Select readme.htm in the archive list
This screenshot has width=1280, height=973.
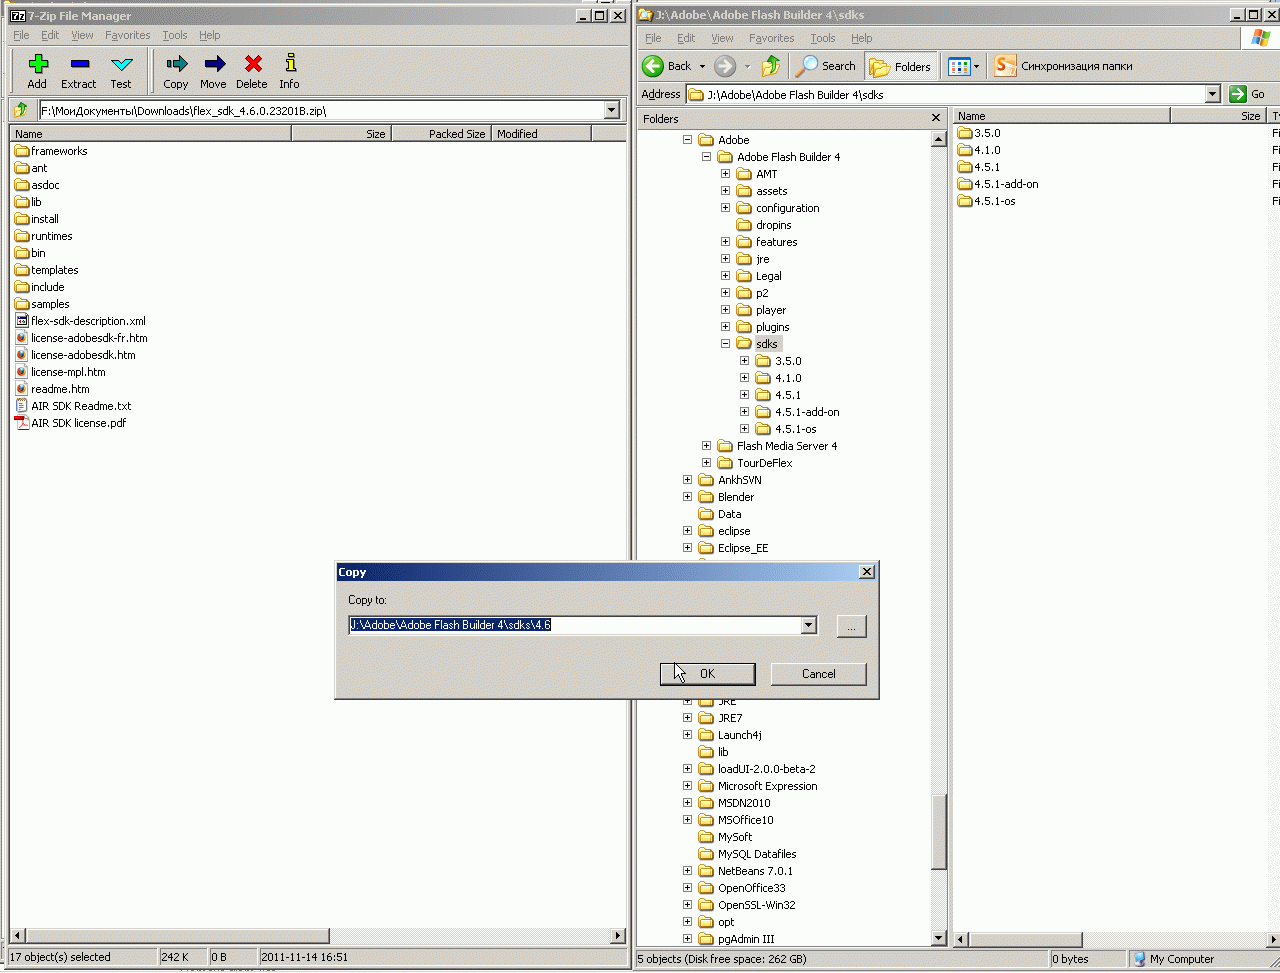(52, 389)
